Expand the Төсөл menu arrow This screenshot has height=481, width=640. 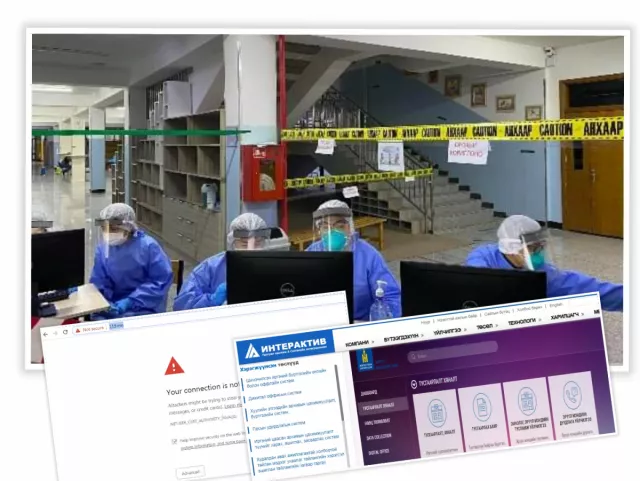pyautogui.click(x=496, y=325)
